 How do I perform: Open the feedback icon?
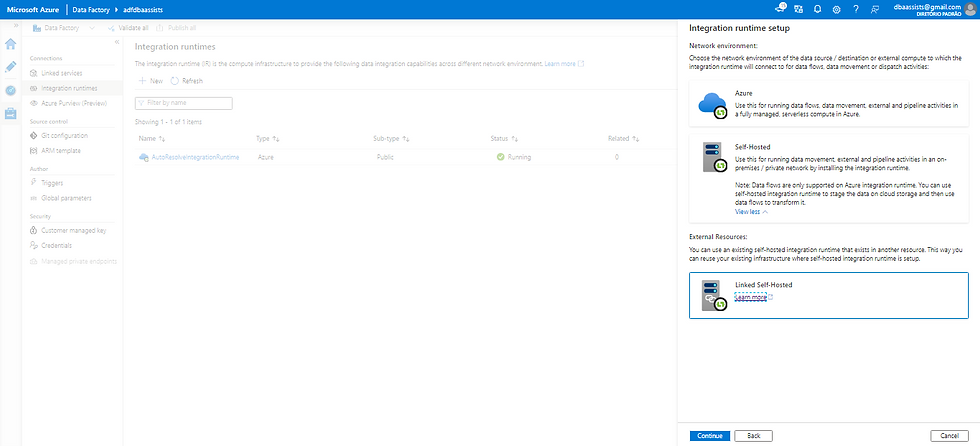pyautogui.click(x=874, y=9)
